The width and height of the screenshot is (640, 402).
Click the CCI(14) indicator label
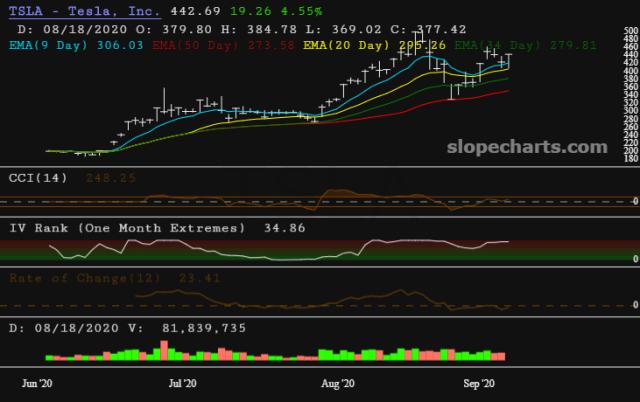pos(38,178)
